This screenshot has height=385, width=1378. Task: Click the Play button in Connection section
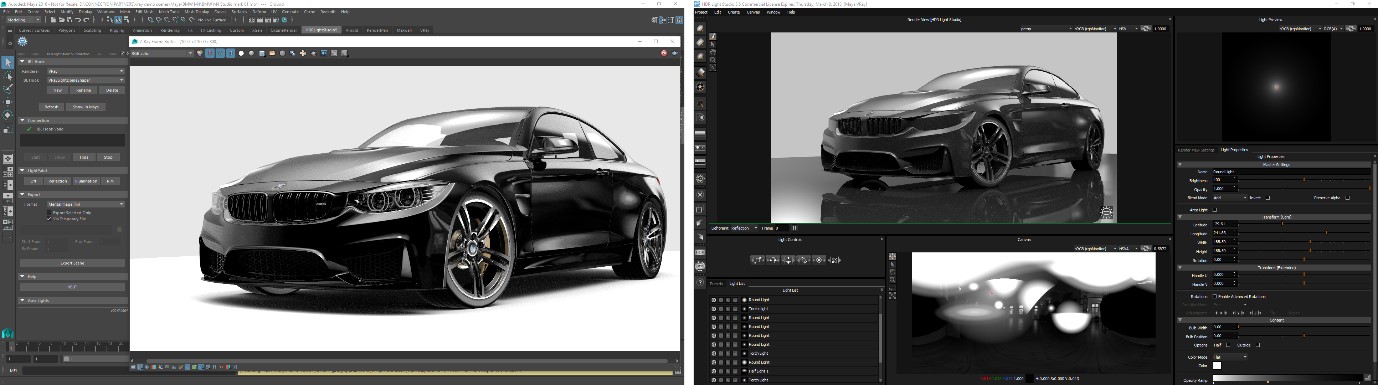84,157
